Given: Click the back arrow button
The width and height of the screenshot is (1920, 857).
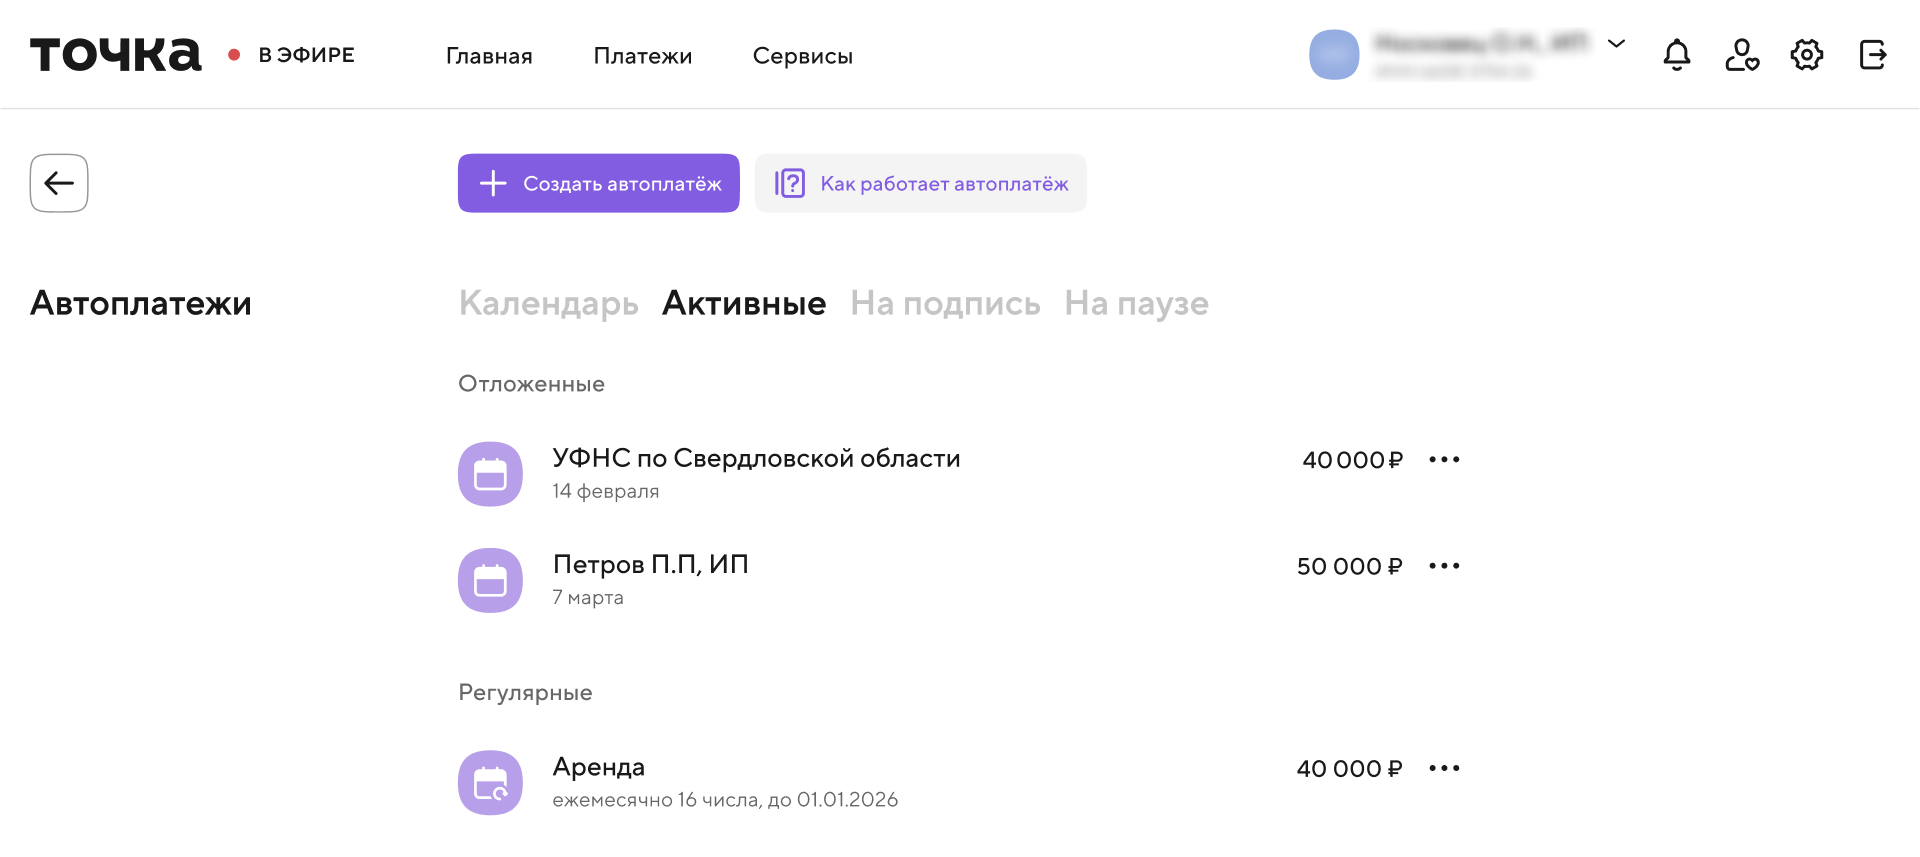Looking at the screenshot, I should click(59, 183).
